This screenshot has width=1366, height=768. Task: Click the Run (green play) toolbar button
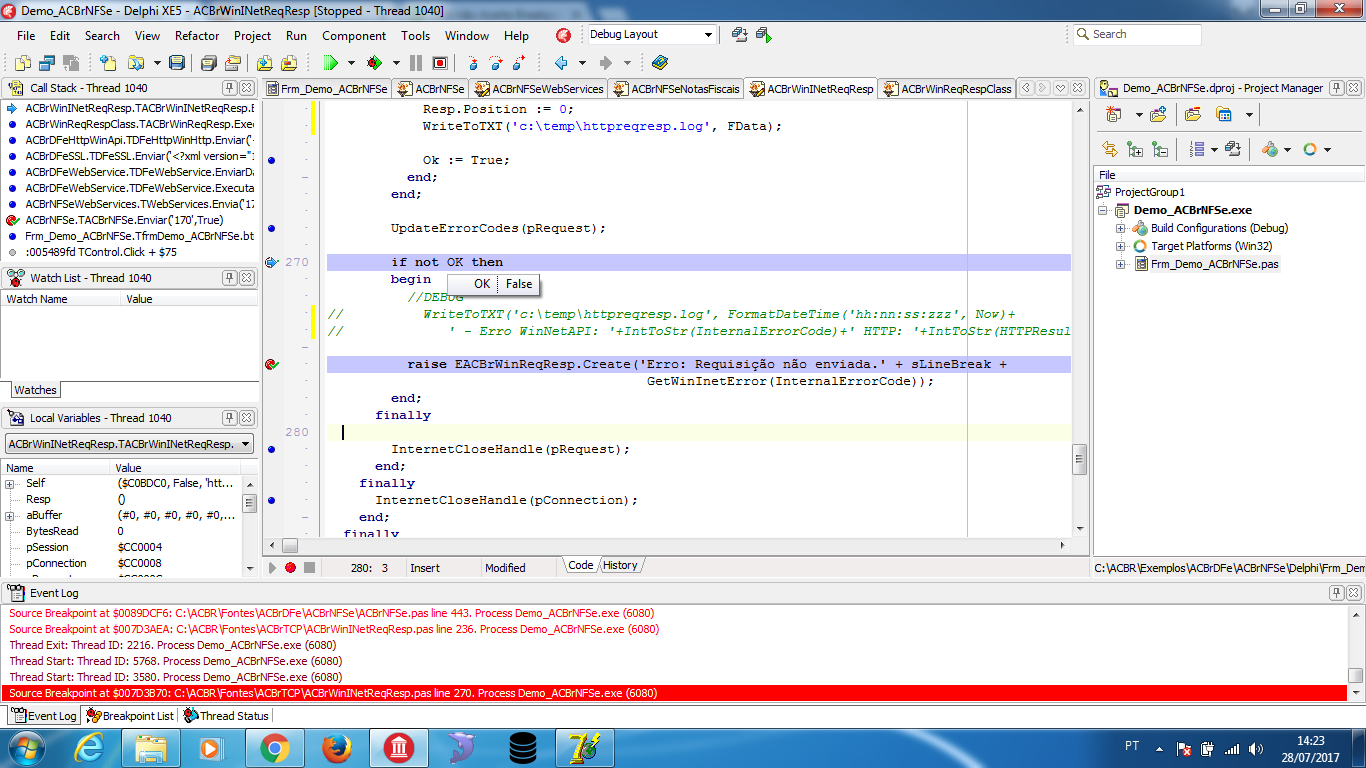(x=331, y=63)
